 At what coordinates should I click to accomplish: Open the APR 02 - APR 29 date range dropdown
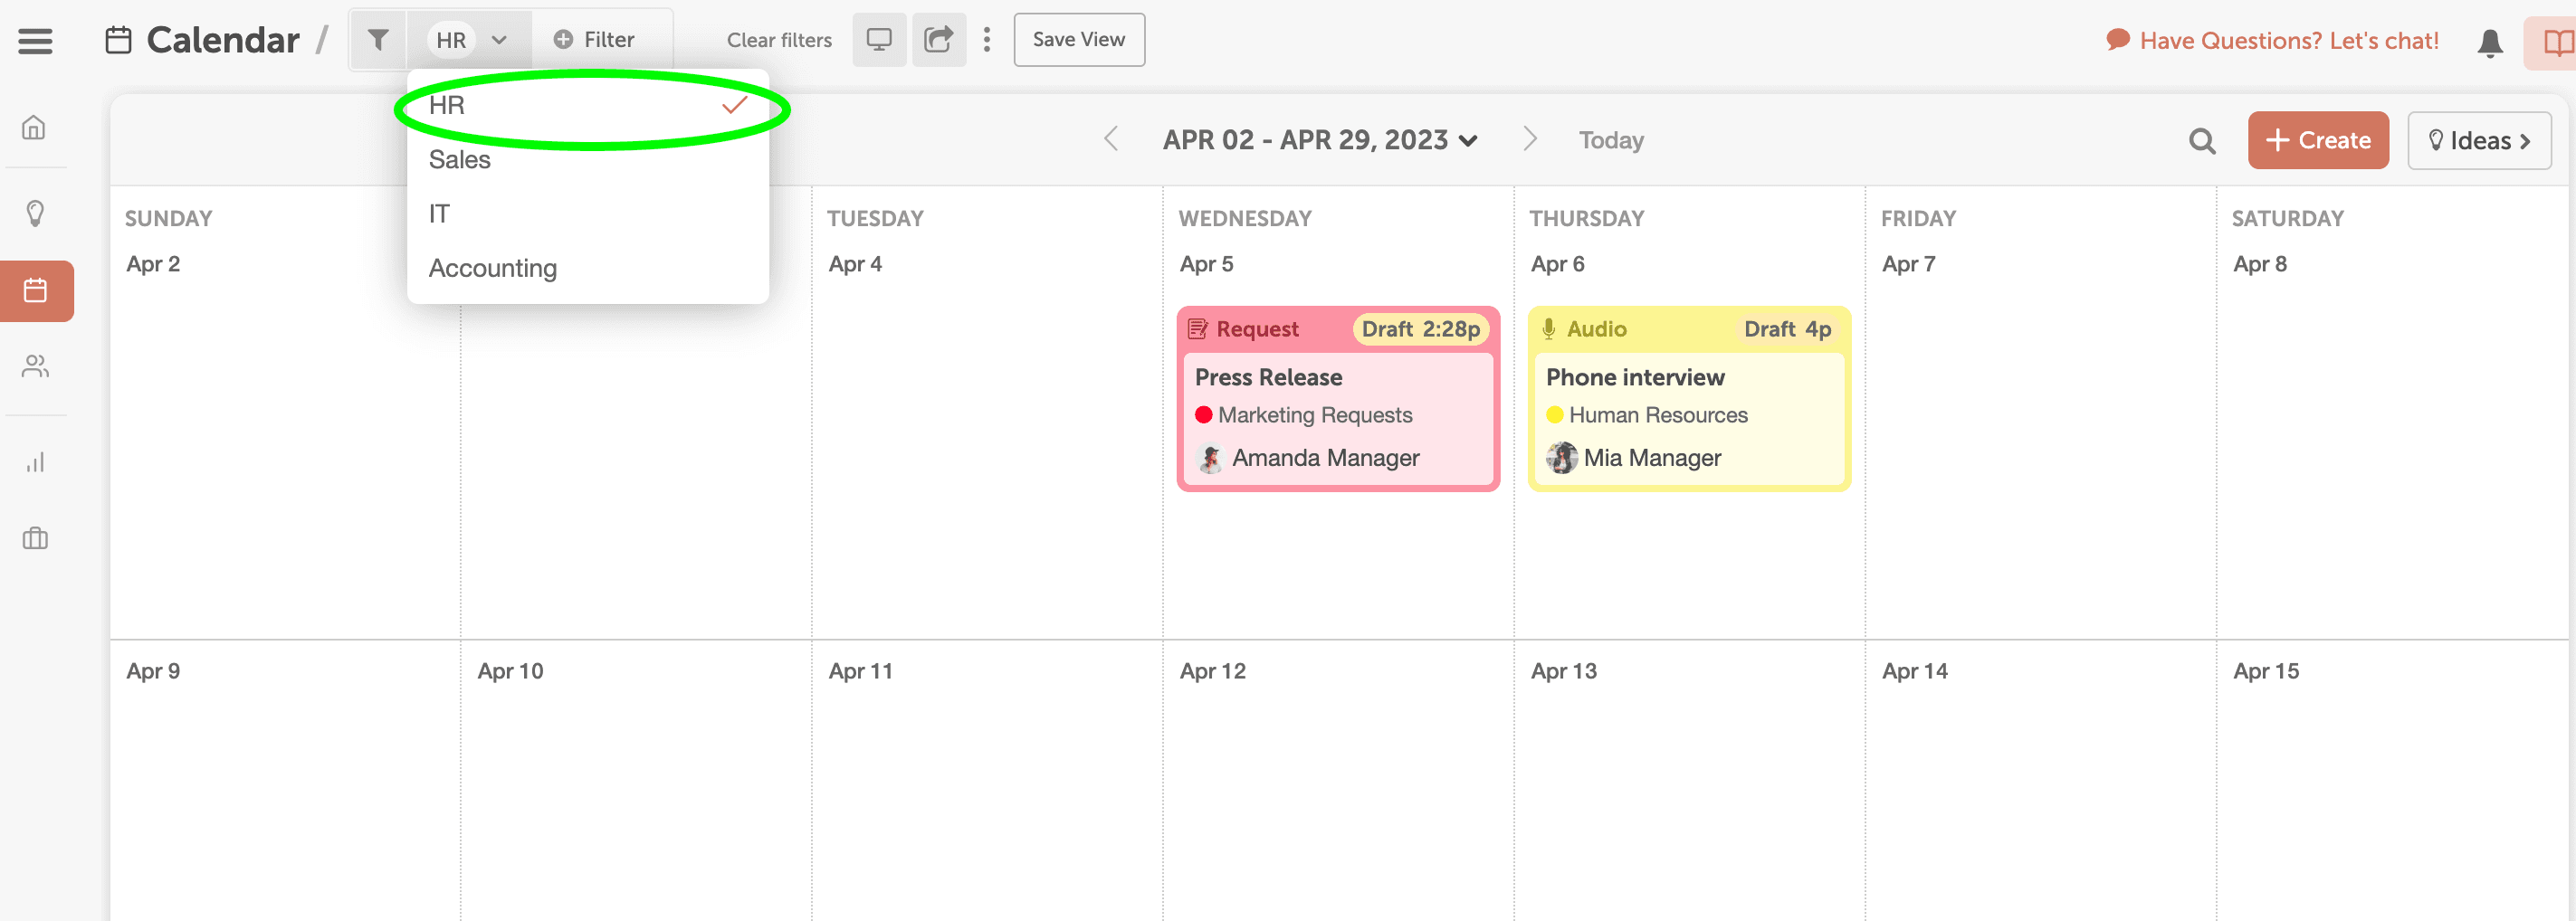pyautogui.click(x=1319, y=140)
